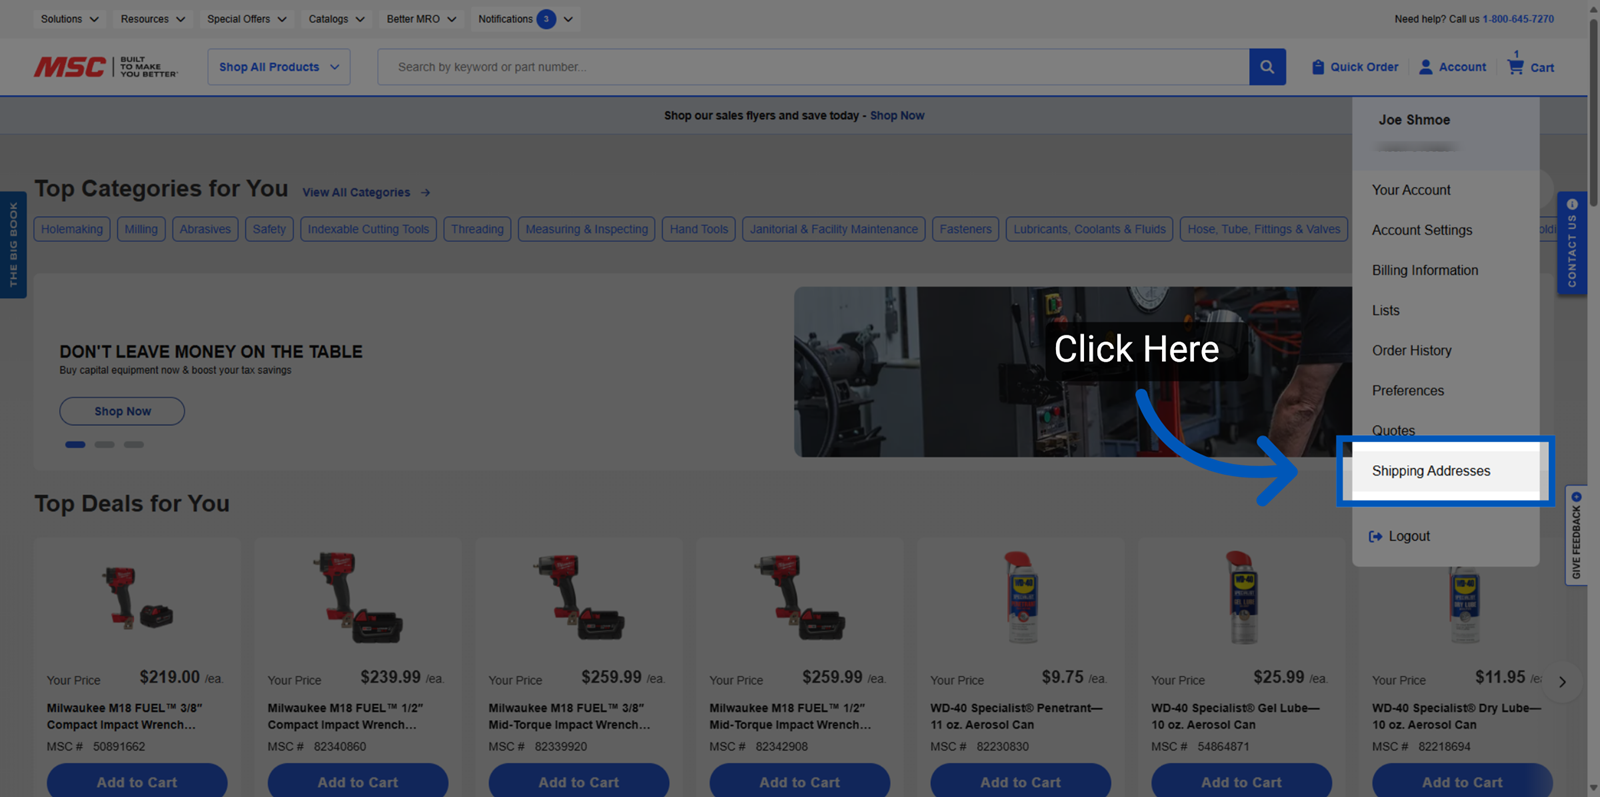The height and width of the screenshot is (797, 1600).
Task: Click Shop Now banner button
Action: (x=122, y=411)
